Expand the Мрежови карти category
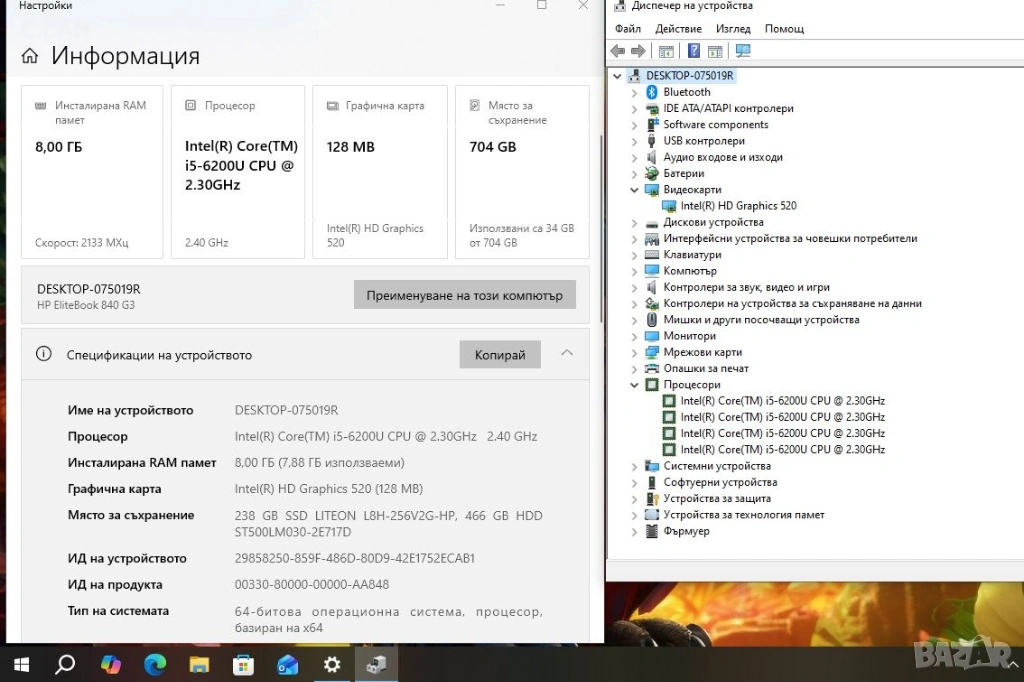Viewport: 1024px width, 682px height. pyautogui.click(x=634, y=353)
